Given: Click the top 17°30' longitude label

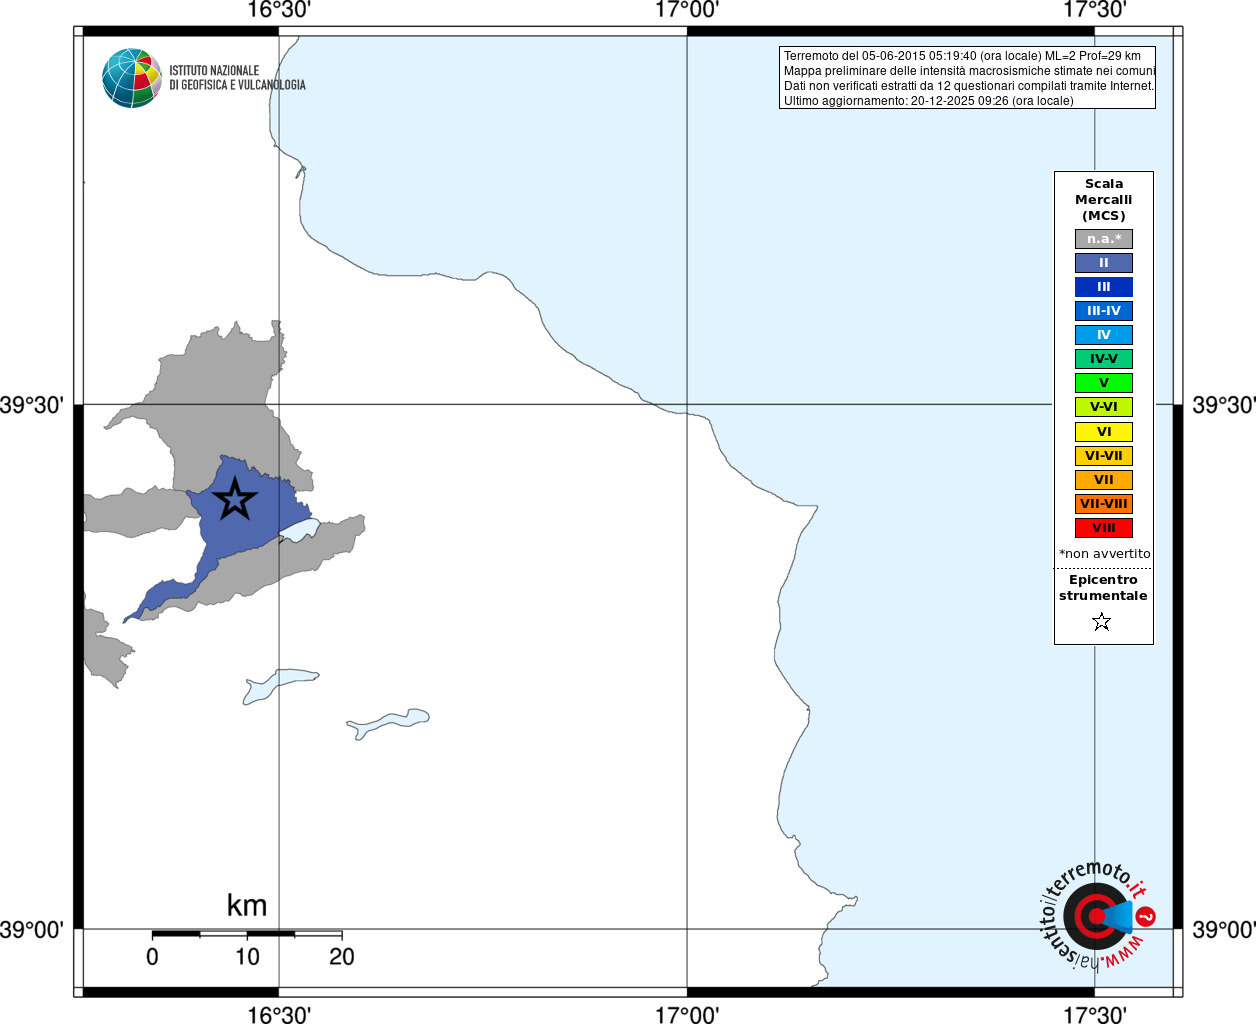Looking at the screenshot, I should (1094, 10).
